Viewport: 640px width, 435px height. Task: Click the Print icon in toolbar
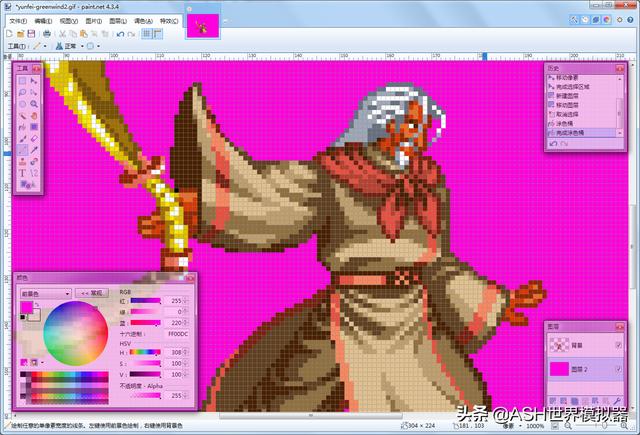click(48, 33)
